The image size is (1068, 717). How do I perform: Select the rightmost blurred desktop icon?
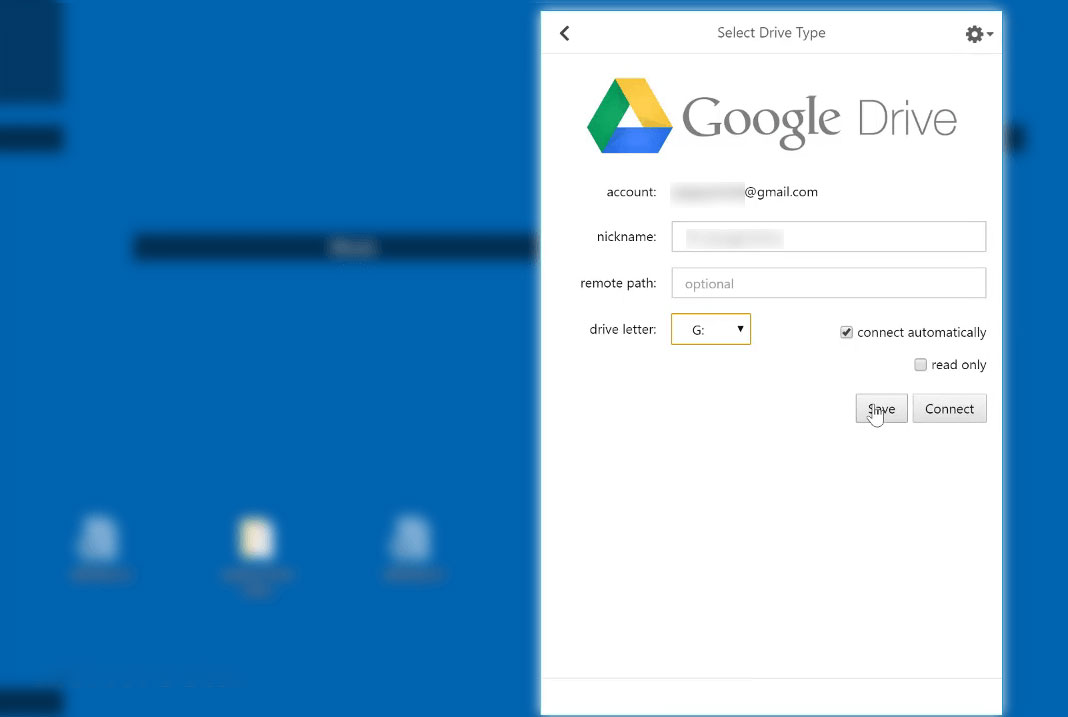[411, 540]
